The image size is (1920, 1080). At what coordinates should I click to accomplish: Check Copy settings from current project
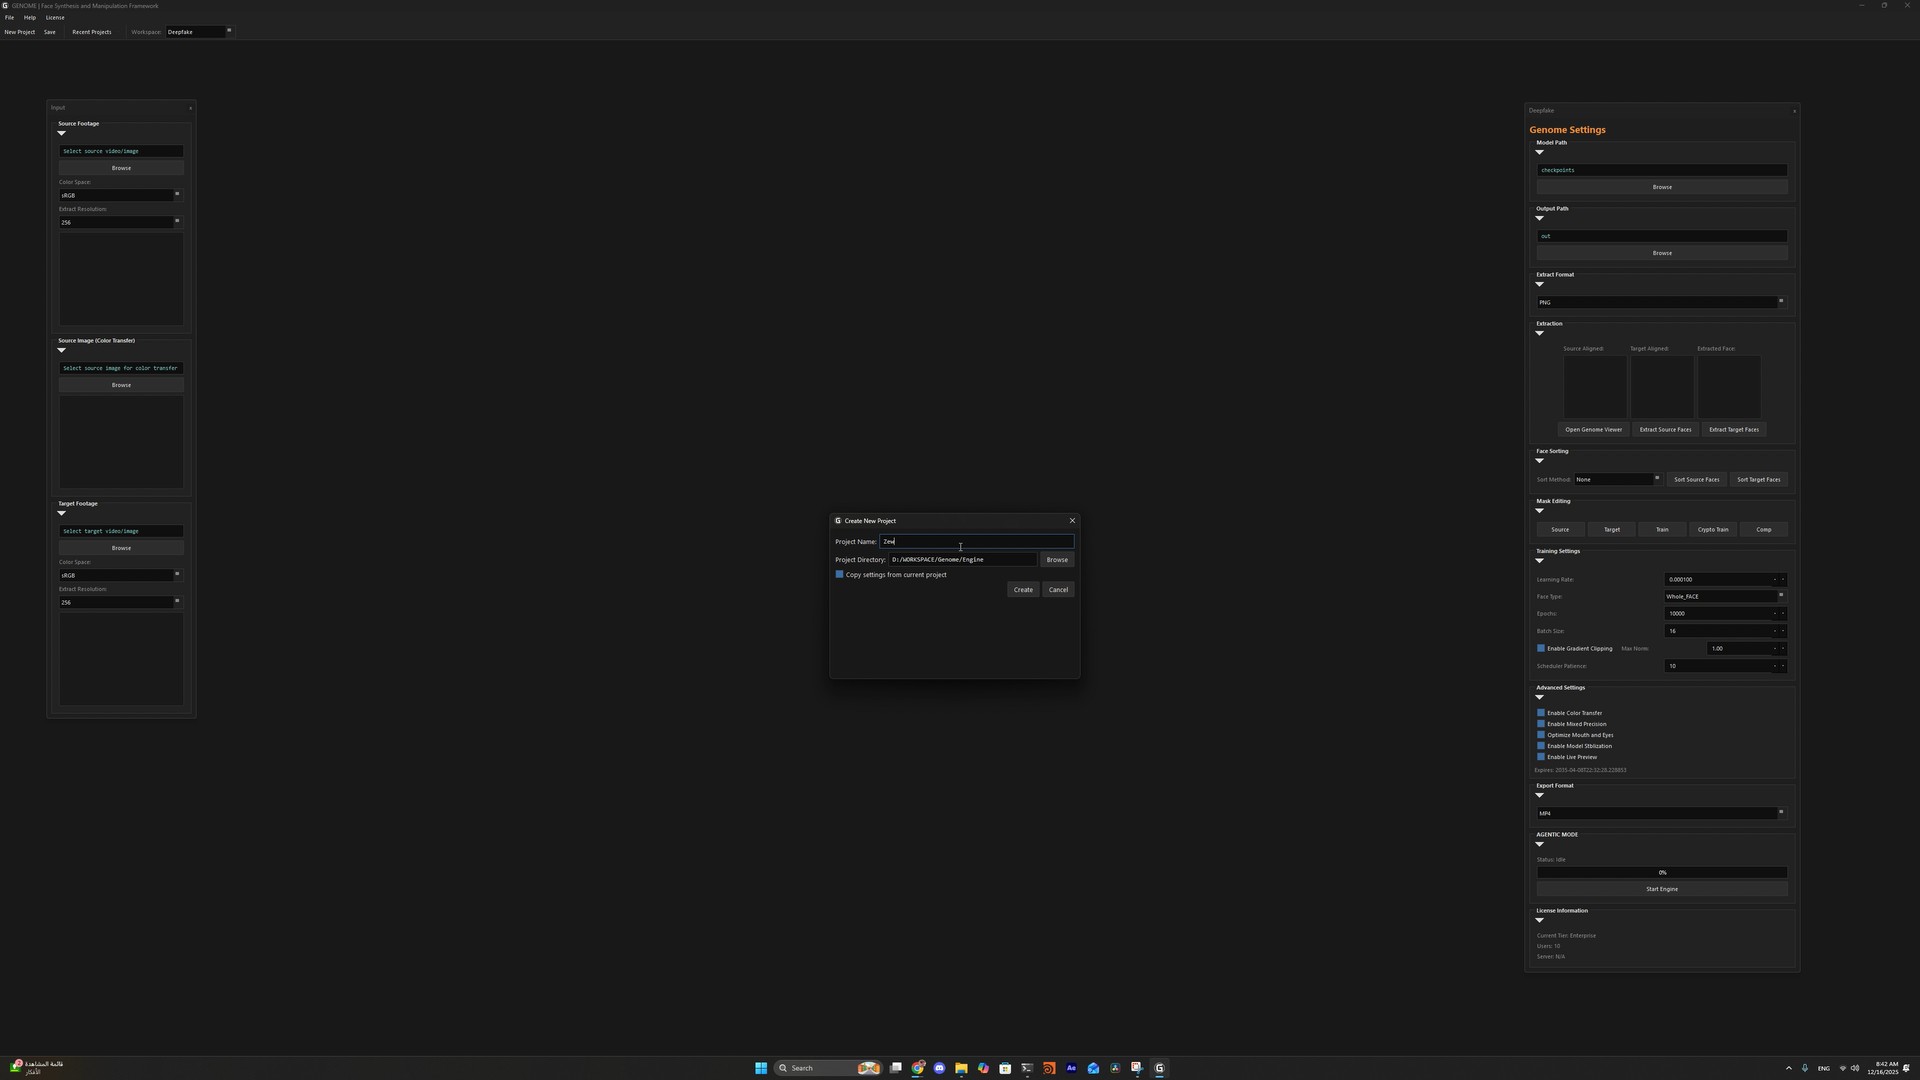click(x=840, y=575)
